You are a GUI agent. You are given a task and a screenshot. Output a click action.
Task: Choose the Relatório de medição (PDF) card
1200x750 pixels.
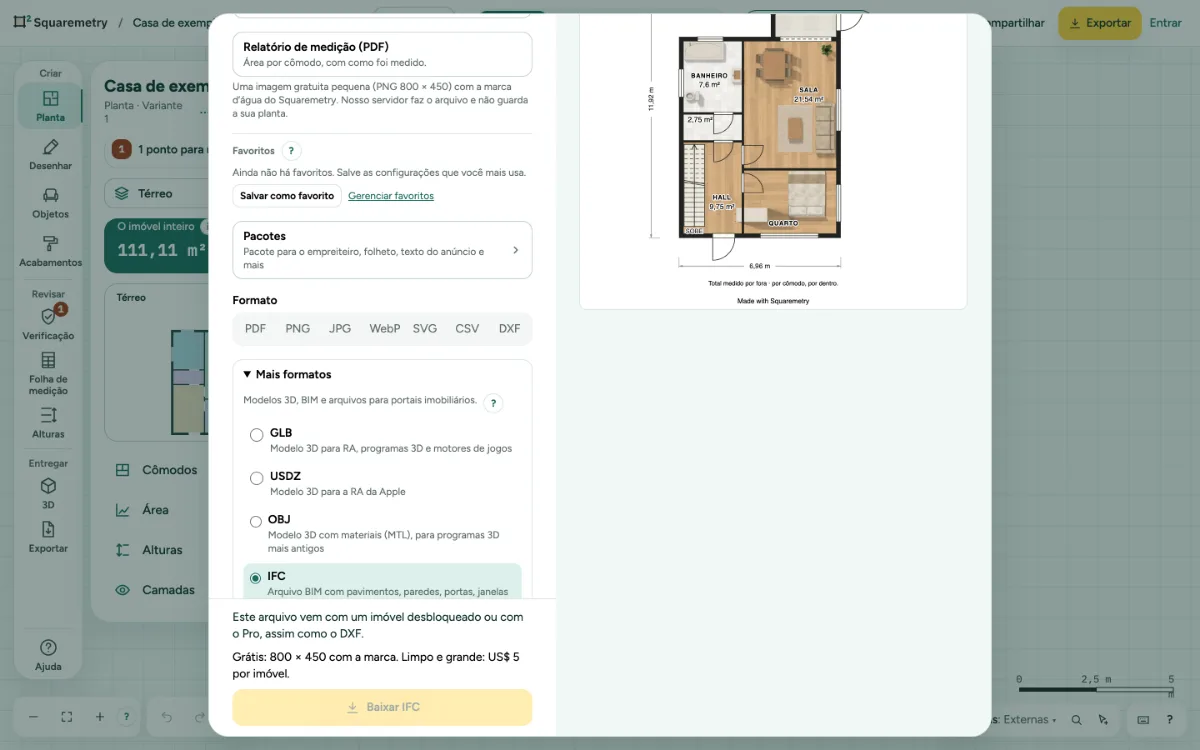pyautogui.click(x=382, y=54)
